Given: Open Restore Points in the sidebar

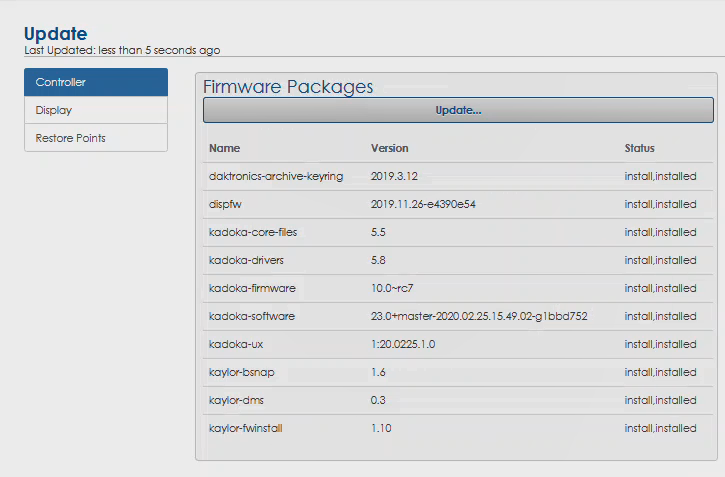Looking at the screenshot, I should pyautogui.click(x=96, y=138).
